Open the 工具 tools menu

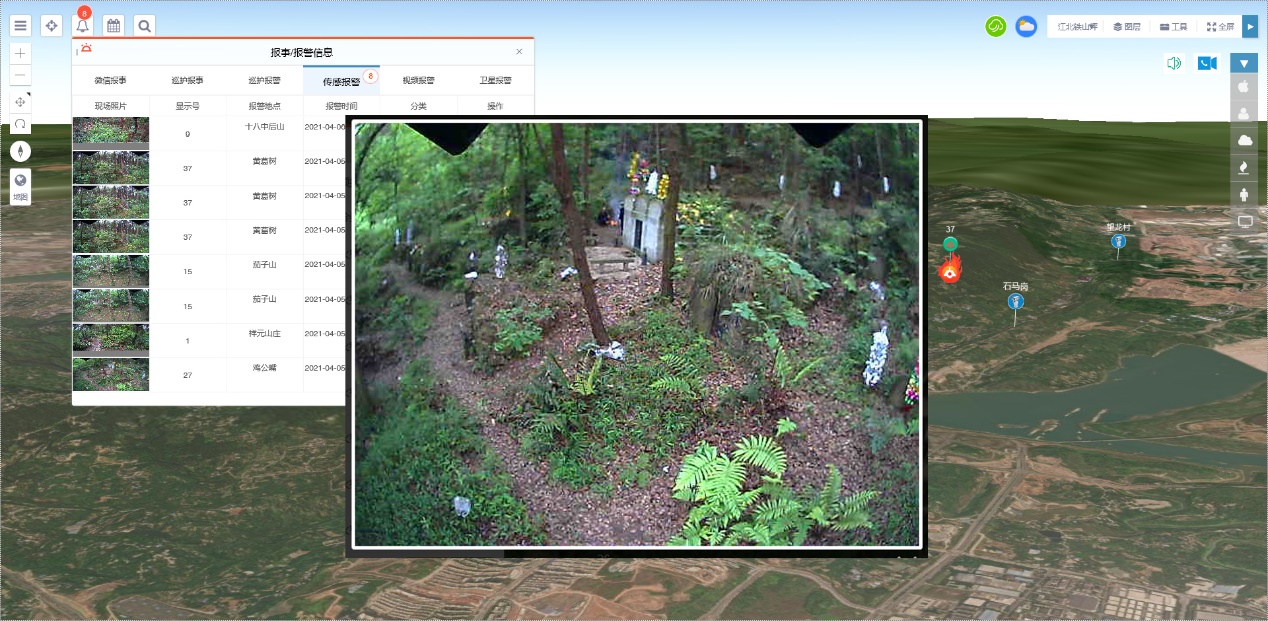coord(1174,27)
